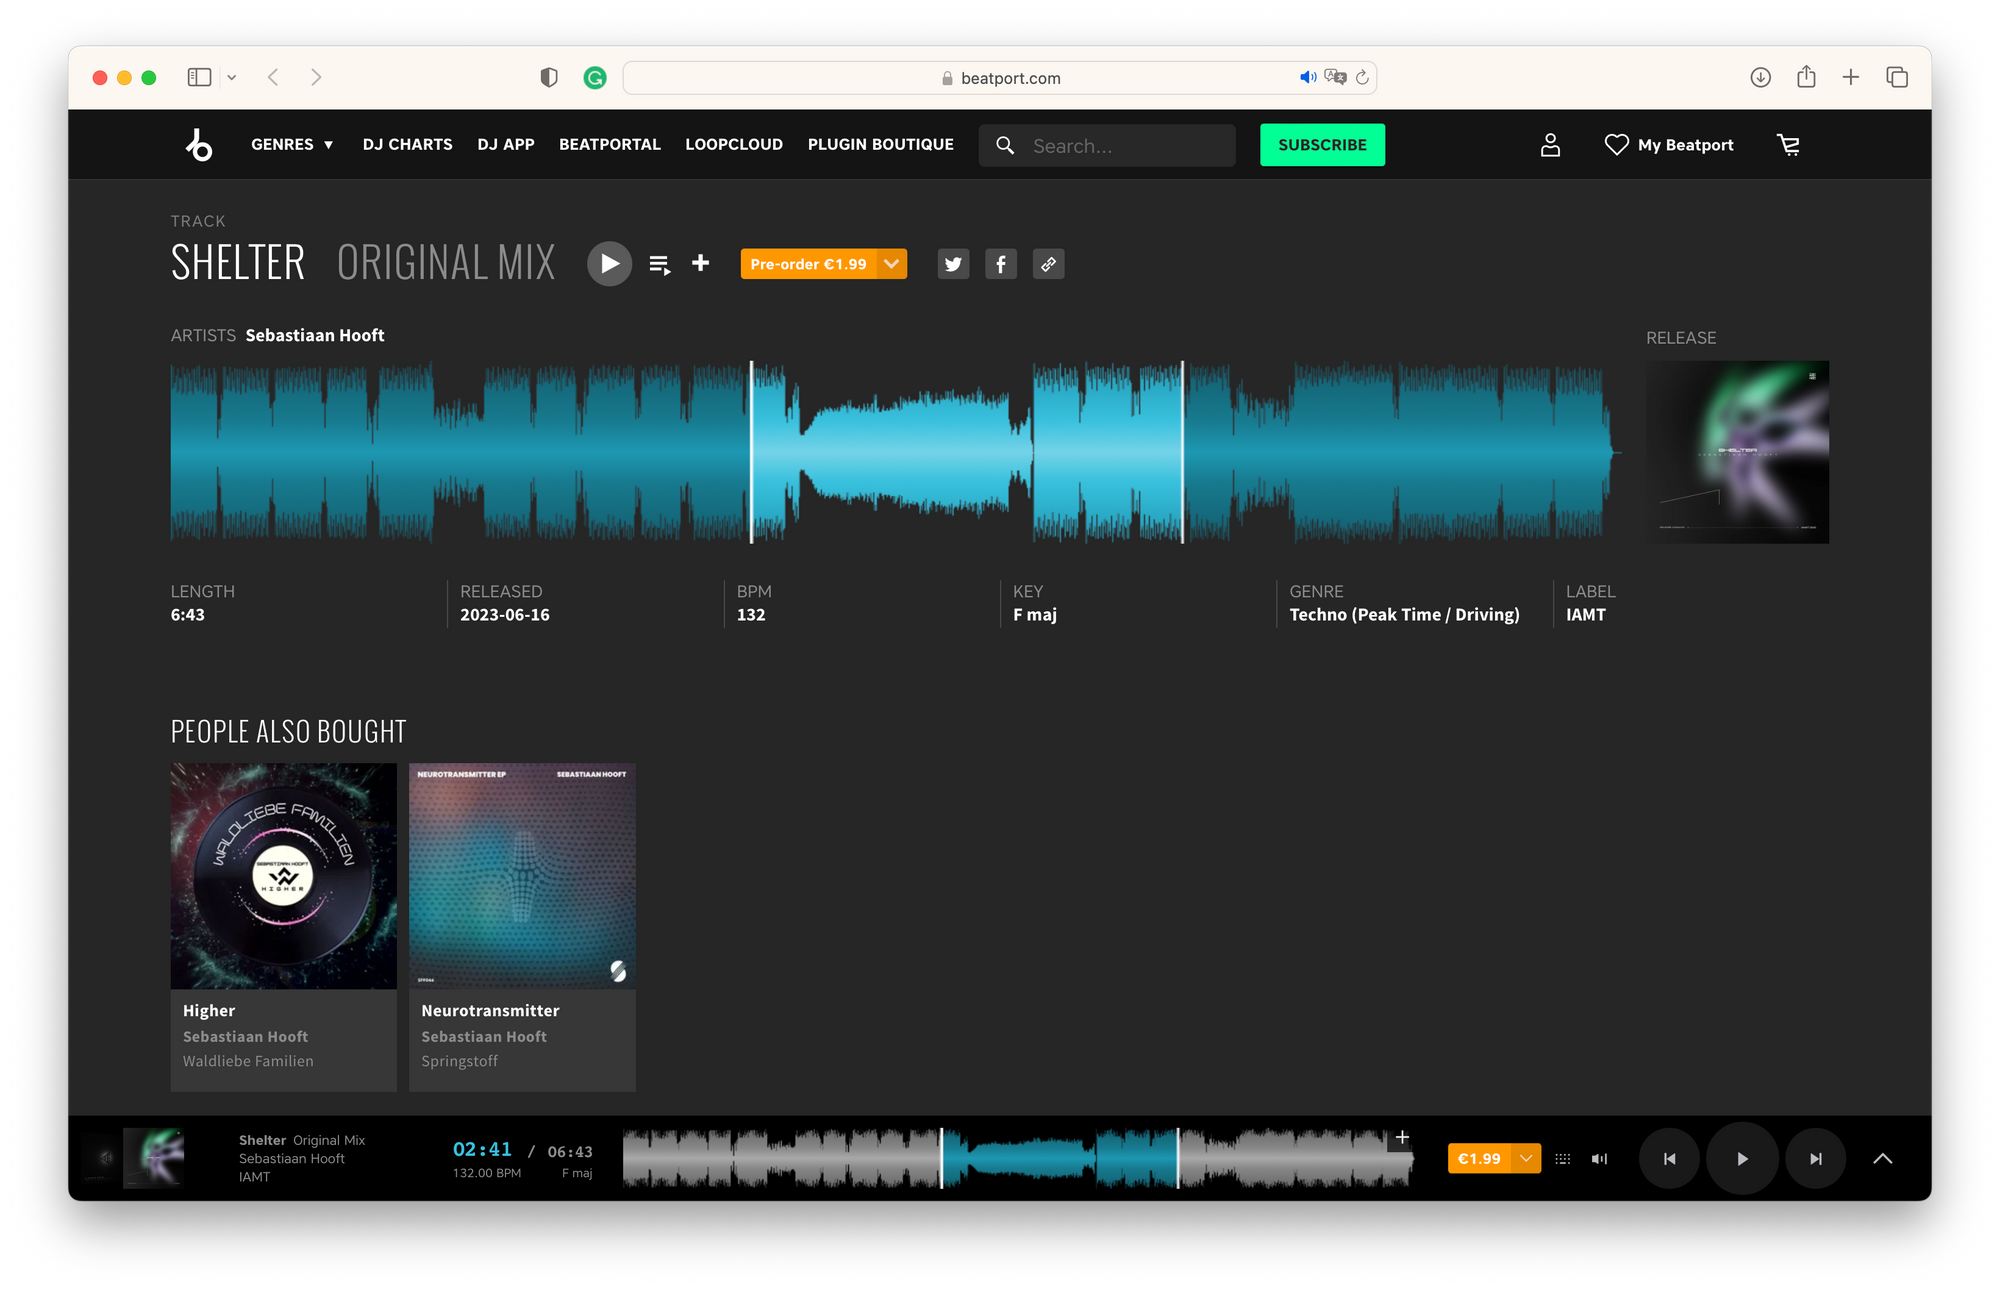The height and width of the screenshot is (1291, 2000).
Task: Expand the Pre-order format dropdown arrow
Action: click(x=892, y=264)
